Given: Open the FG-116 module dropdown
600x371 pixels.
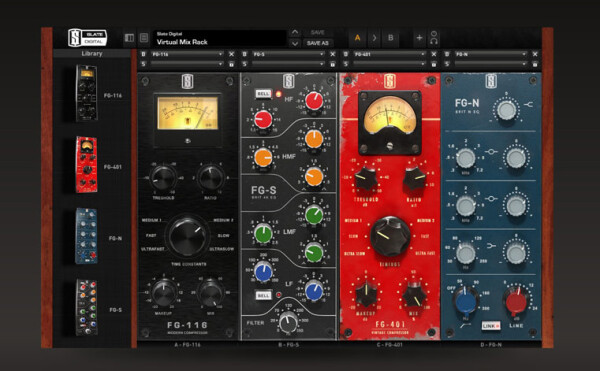Looking at the screenshot, I should click(187, 54).
